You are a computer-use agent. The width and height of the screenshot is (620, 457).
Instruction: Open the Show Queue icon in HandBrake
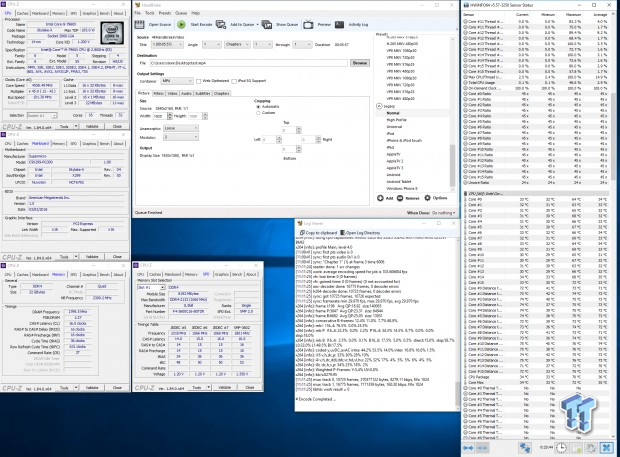(x=267, y=25)
